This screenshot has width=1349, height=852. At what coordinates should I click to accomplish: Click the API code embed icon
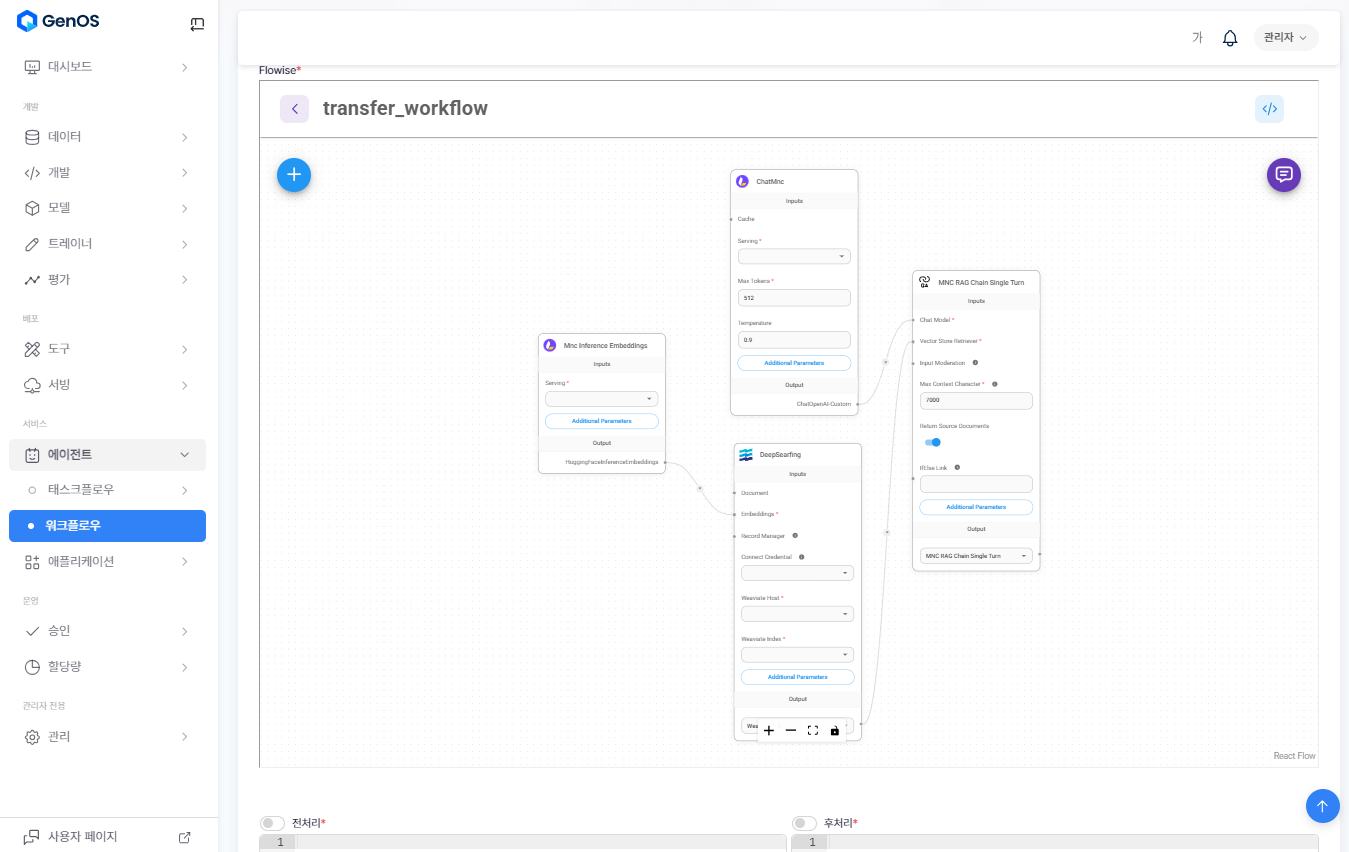1269,109
